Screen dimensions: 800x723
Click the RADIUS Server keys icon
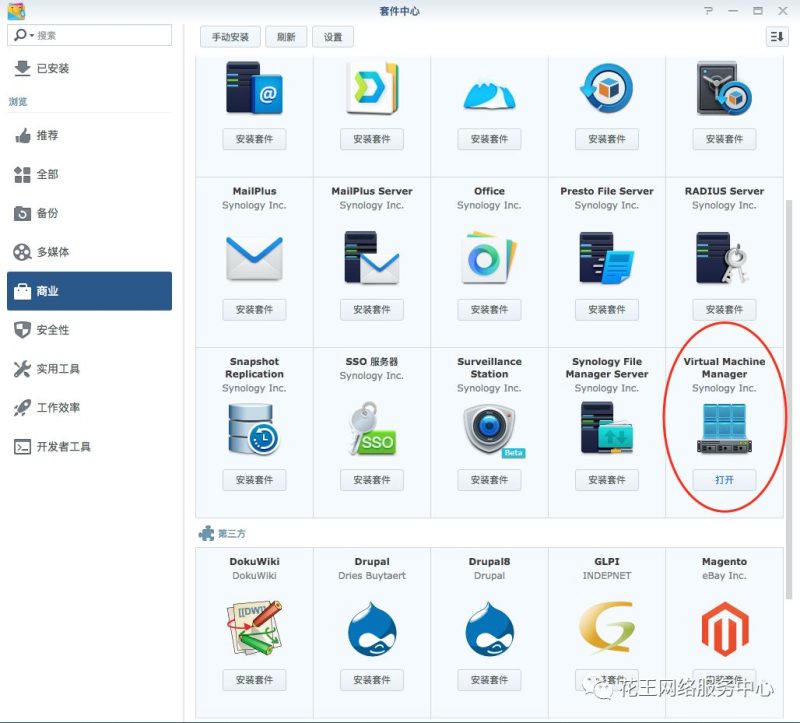[x=724, y=258]
